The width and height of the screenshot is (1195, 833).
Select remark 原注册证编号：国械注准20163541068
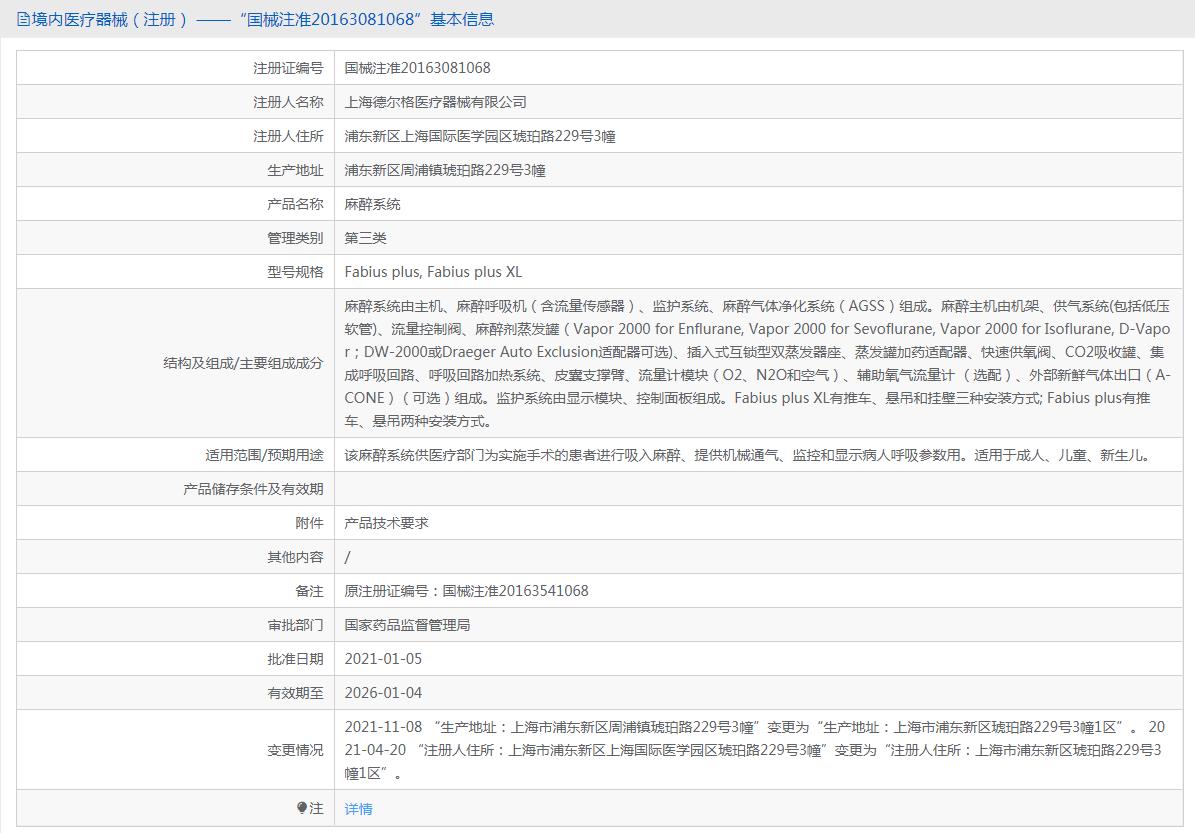466,591
